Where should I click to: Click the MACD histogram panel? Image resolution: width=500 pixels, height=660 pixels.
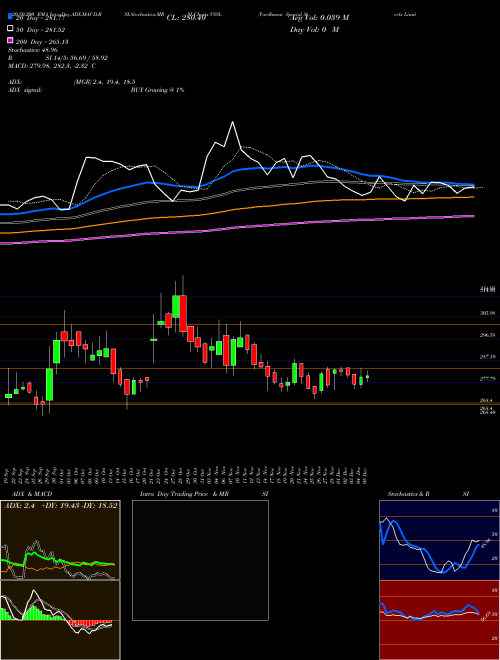point(60,620)
